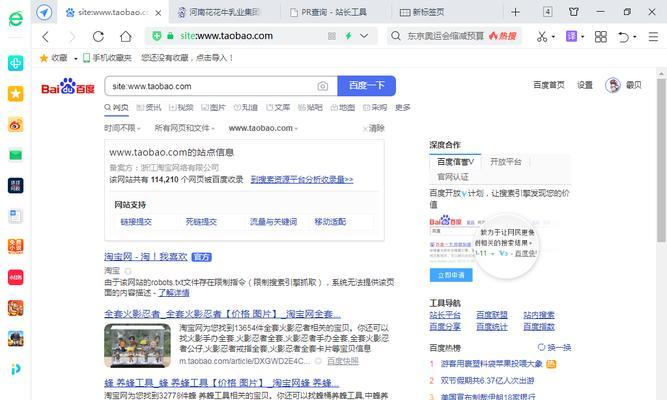Select the 文库 search category
The image size is (667, 400).
278,107
